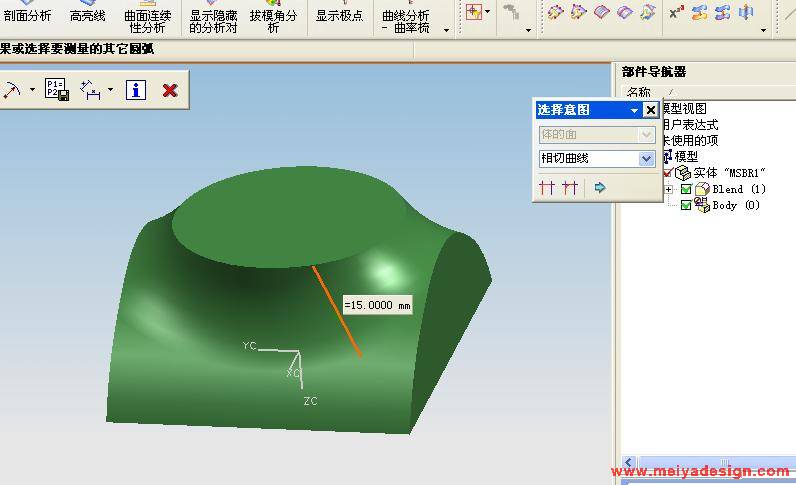This screenshot has width=796, height=485.
Task: Click the first yellow surface-with-poles icon
Action: pyautogui.click(x=555, y=12)
